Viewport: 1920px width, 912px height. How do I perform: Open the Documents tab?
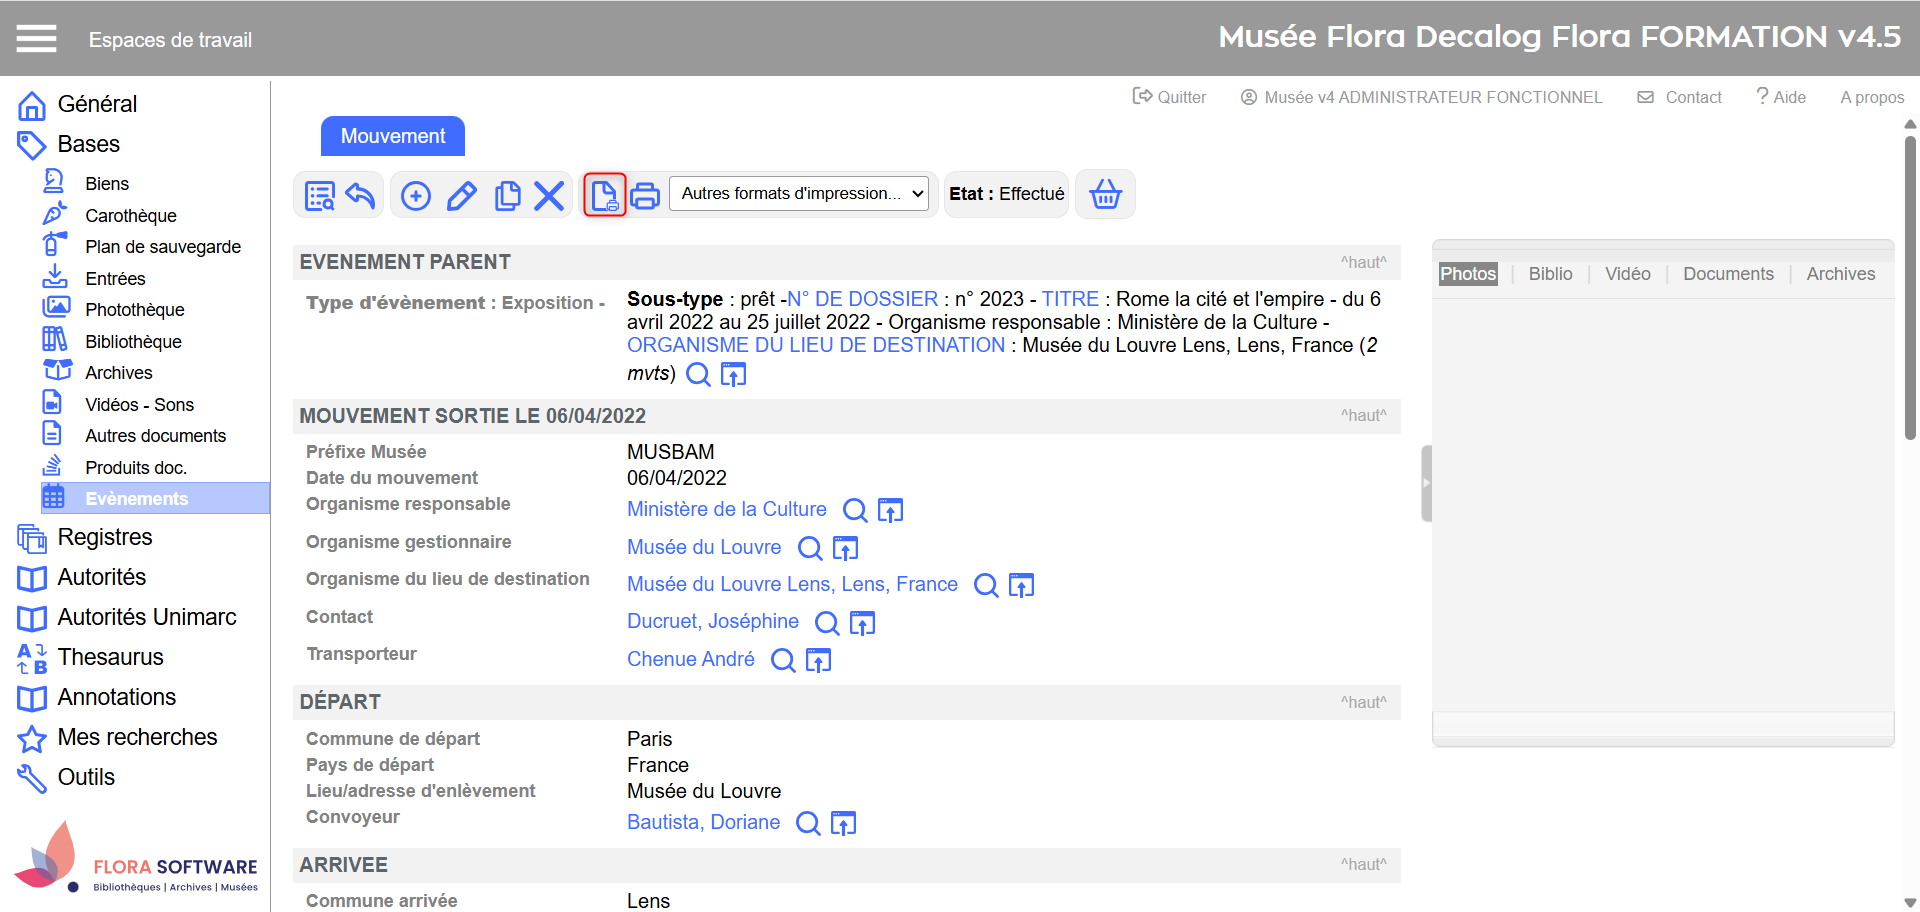click(1727, 274)
